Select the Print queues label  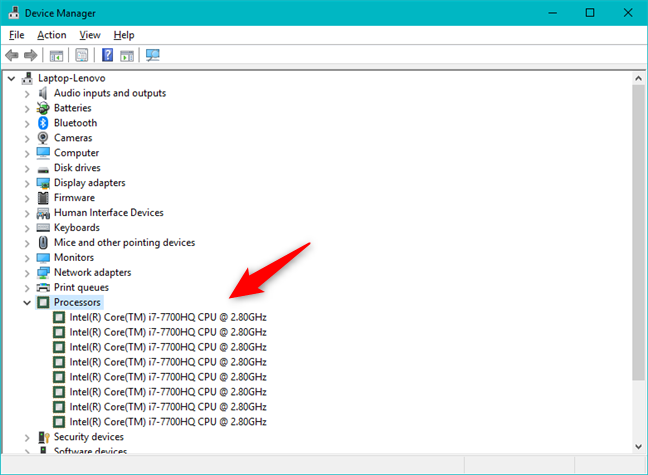click(81, 288)
